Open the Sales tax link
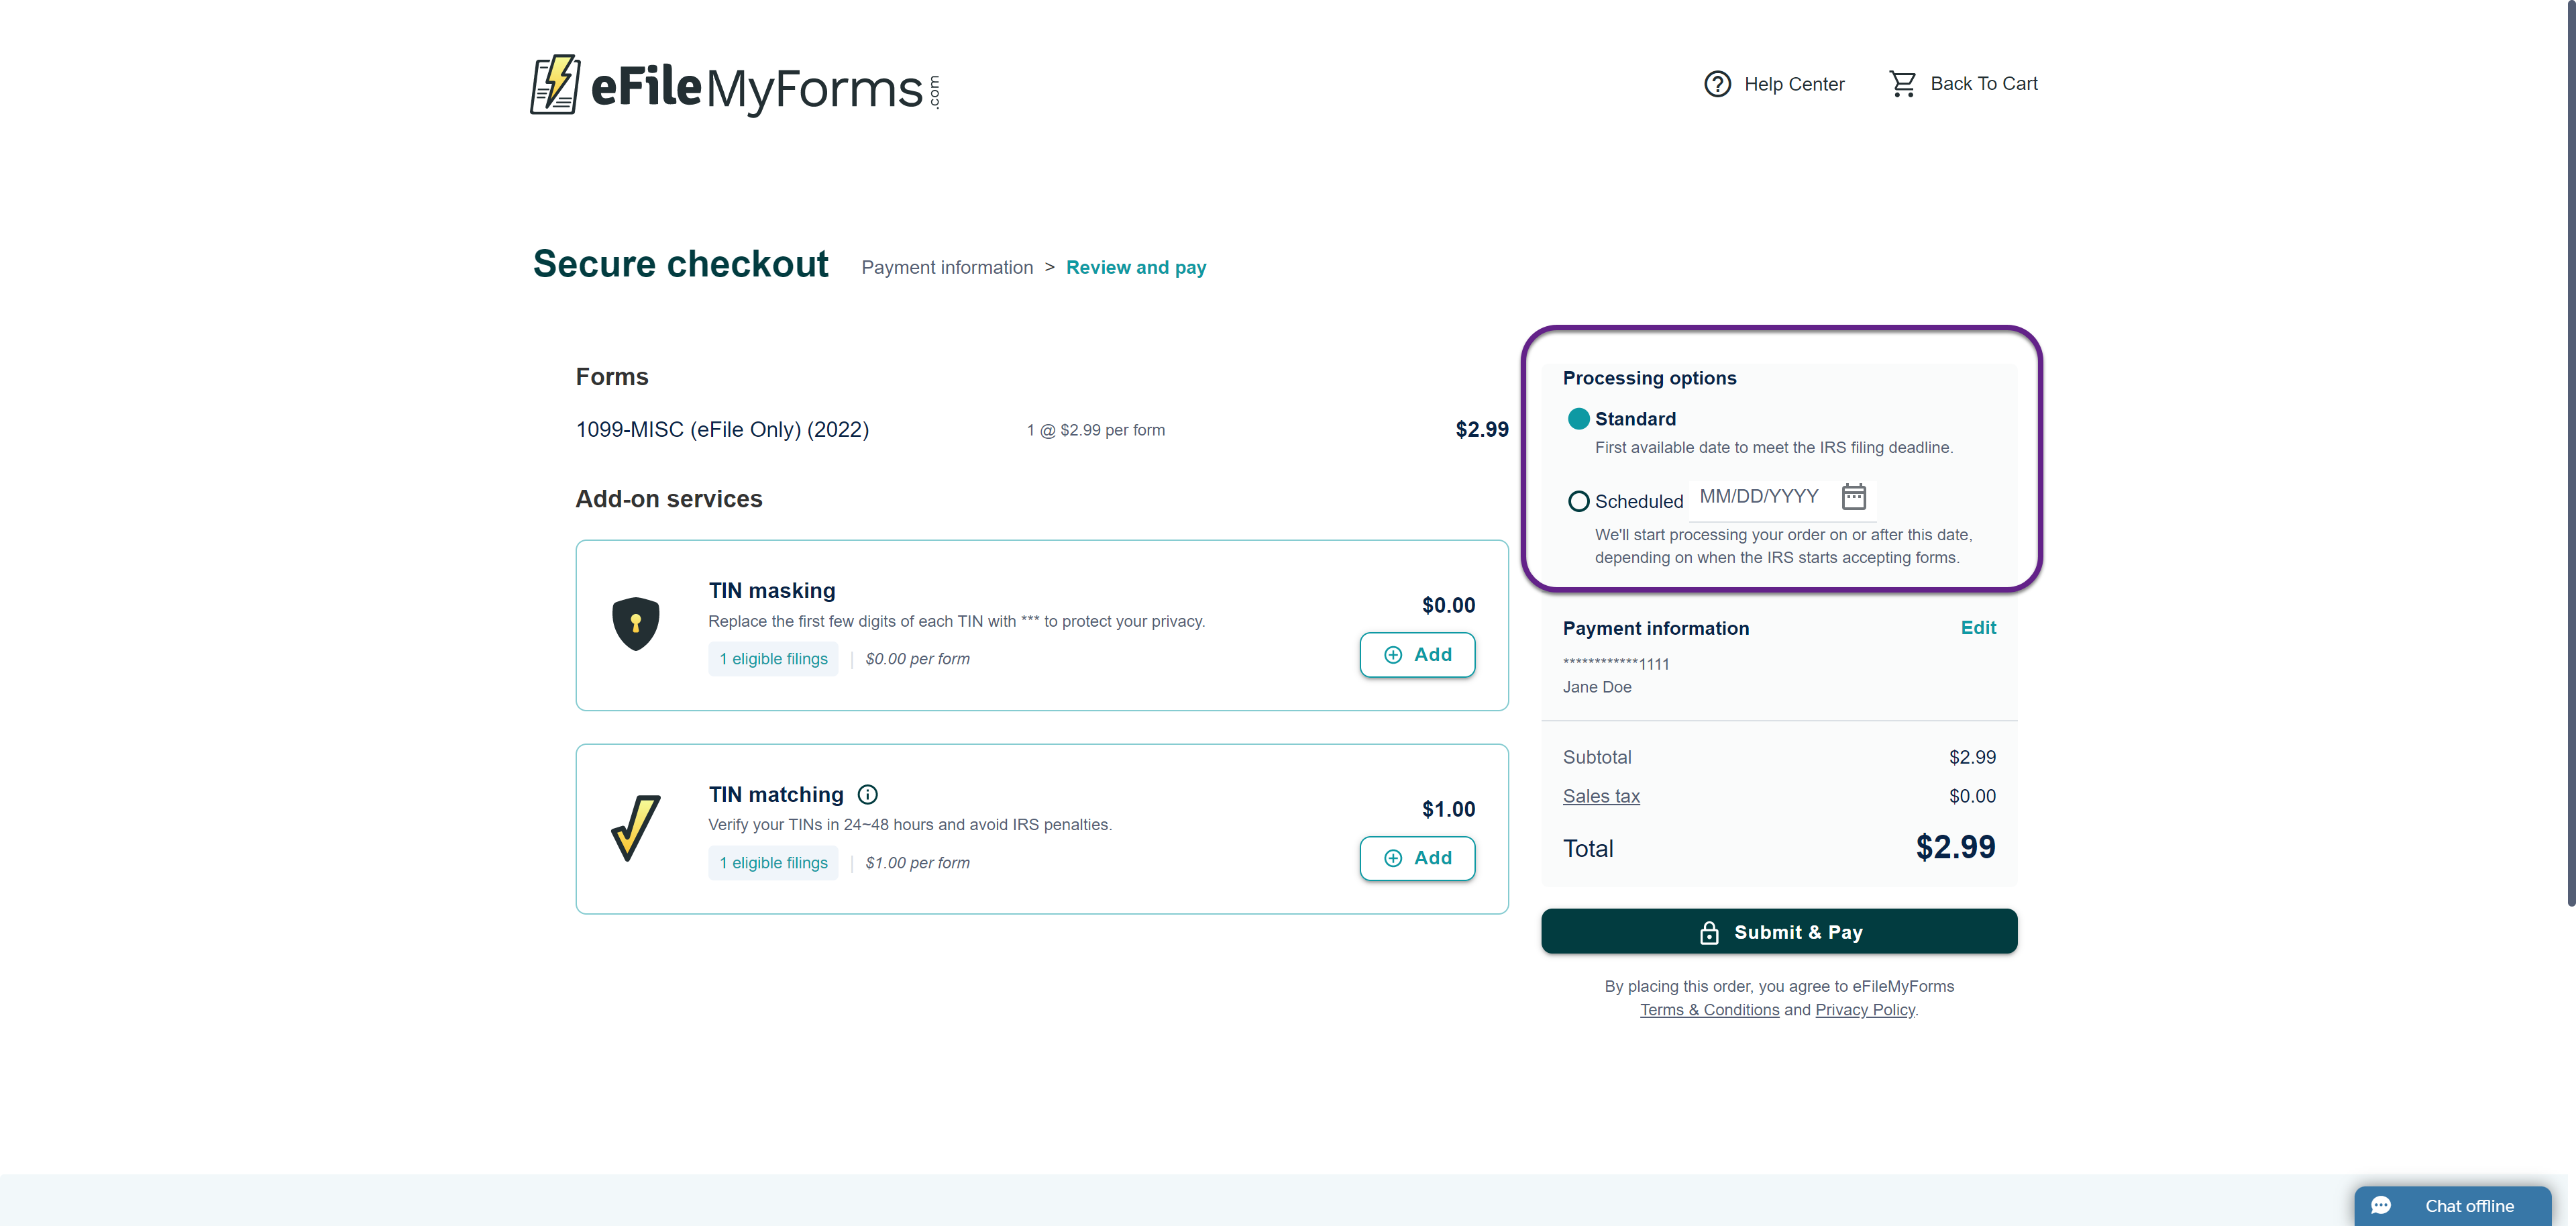Screen dimensions: 2576x1226 coord(1601,796)
